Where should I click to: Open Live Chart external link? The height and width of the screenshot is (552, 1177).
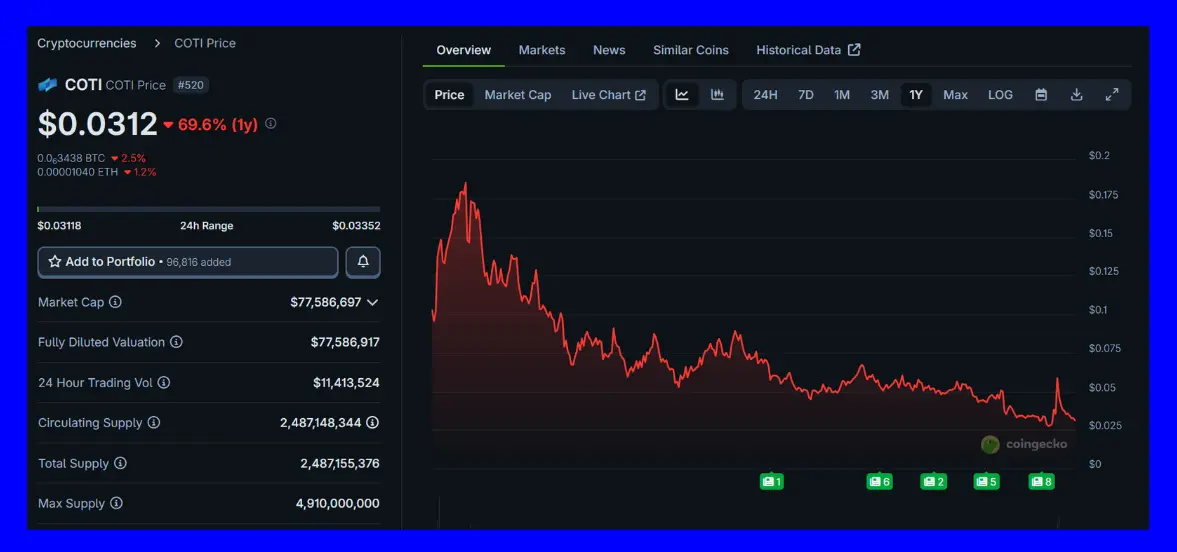(608, 95)
